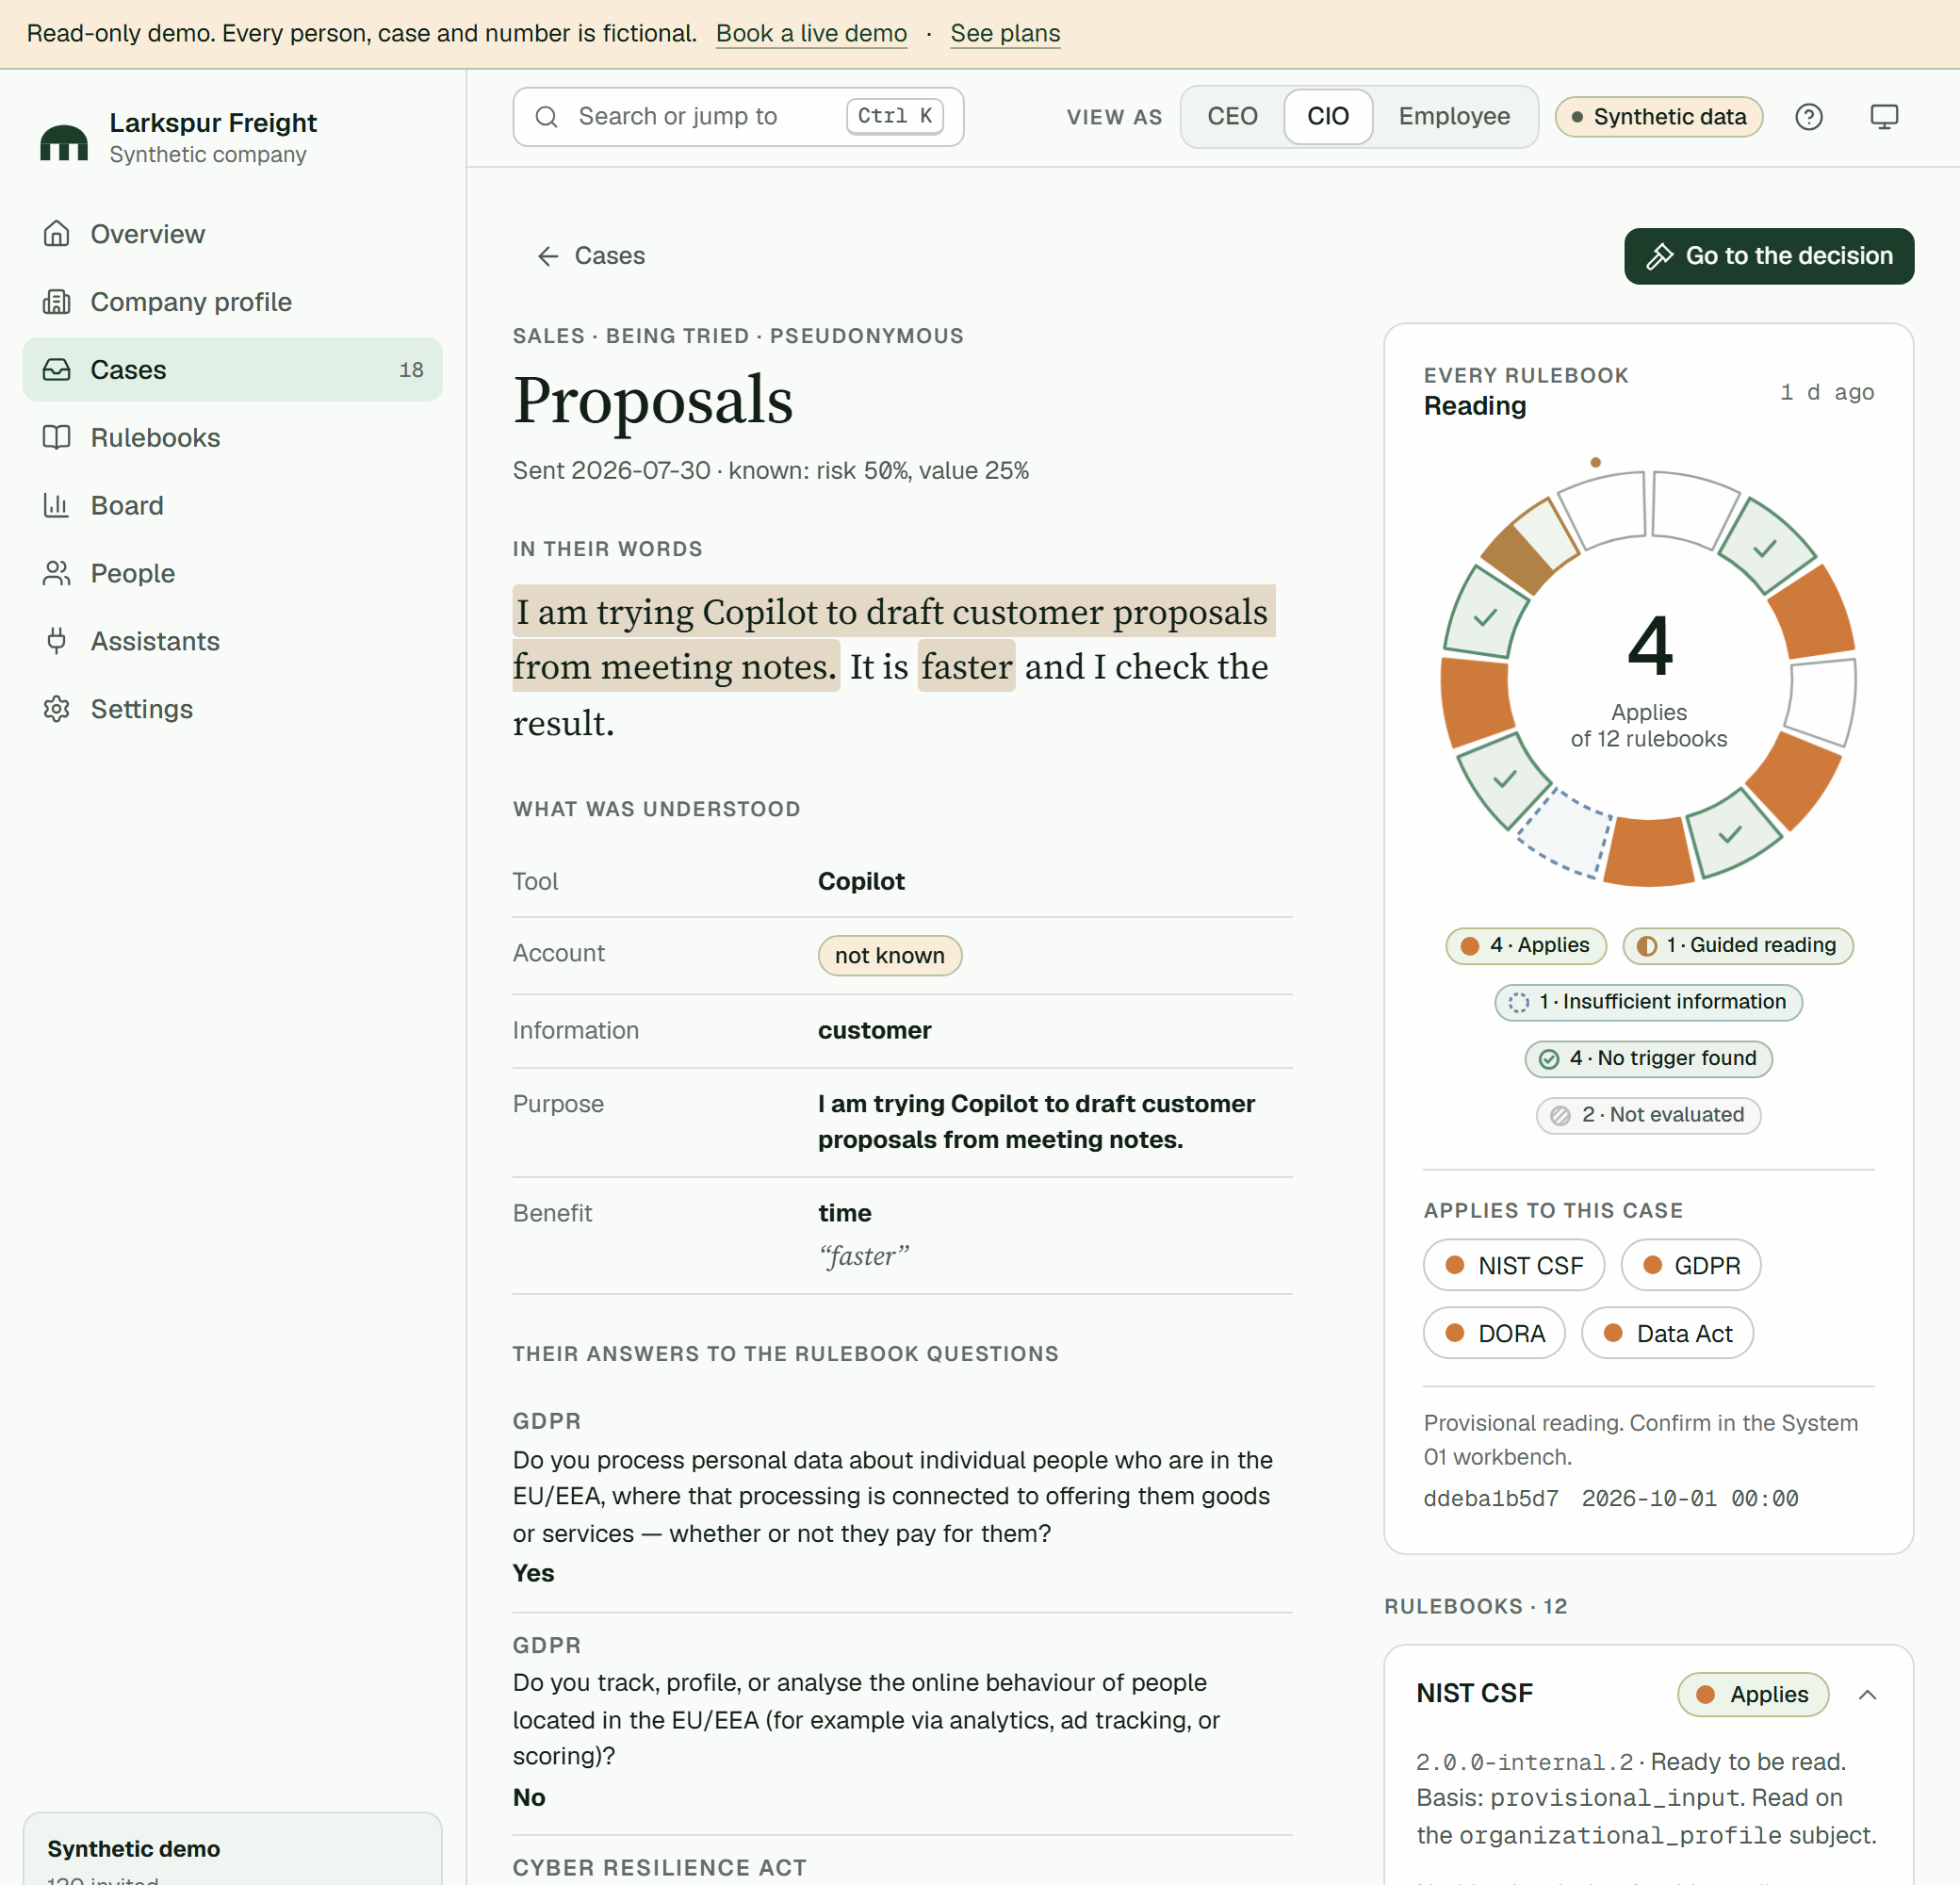Viewport: 1960px width, 1885px height.
Task: Click the 4 No trigger found chip
Action: click(1648, 1058)
